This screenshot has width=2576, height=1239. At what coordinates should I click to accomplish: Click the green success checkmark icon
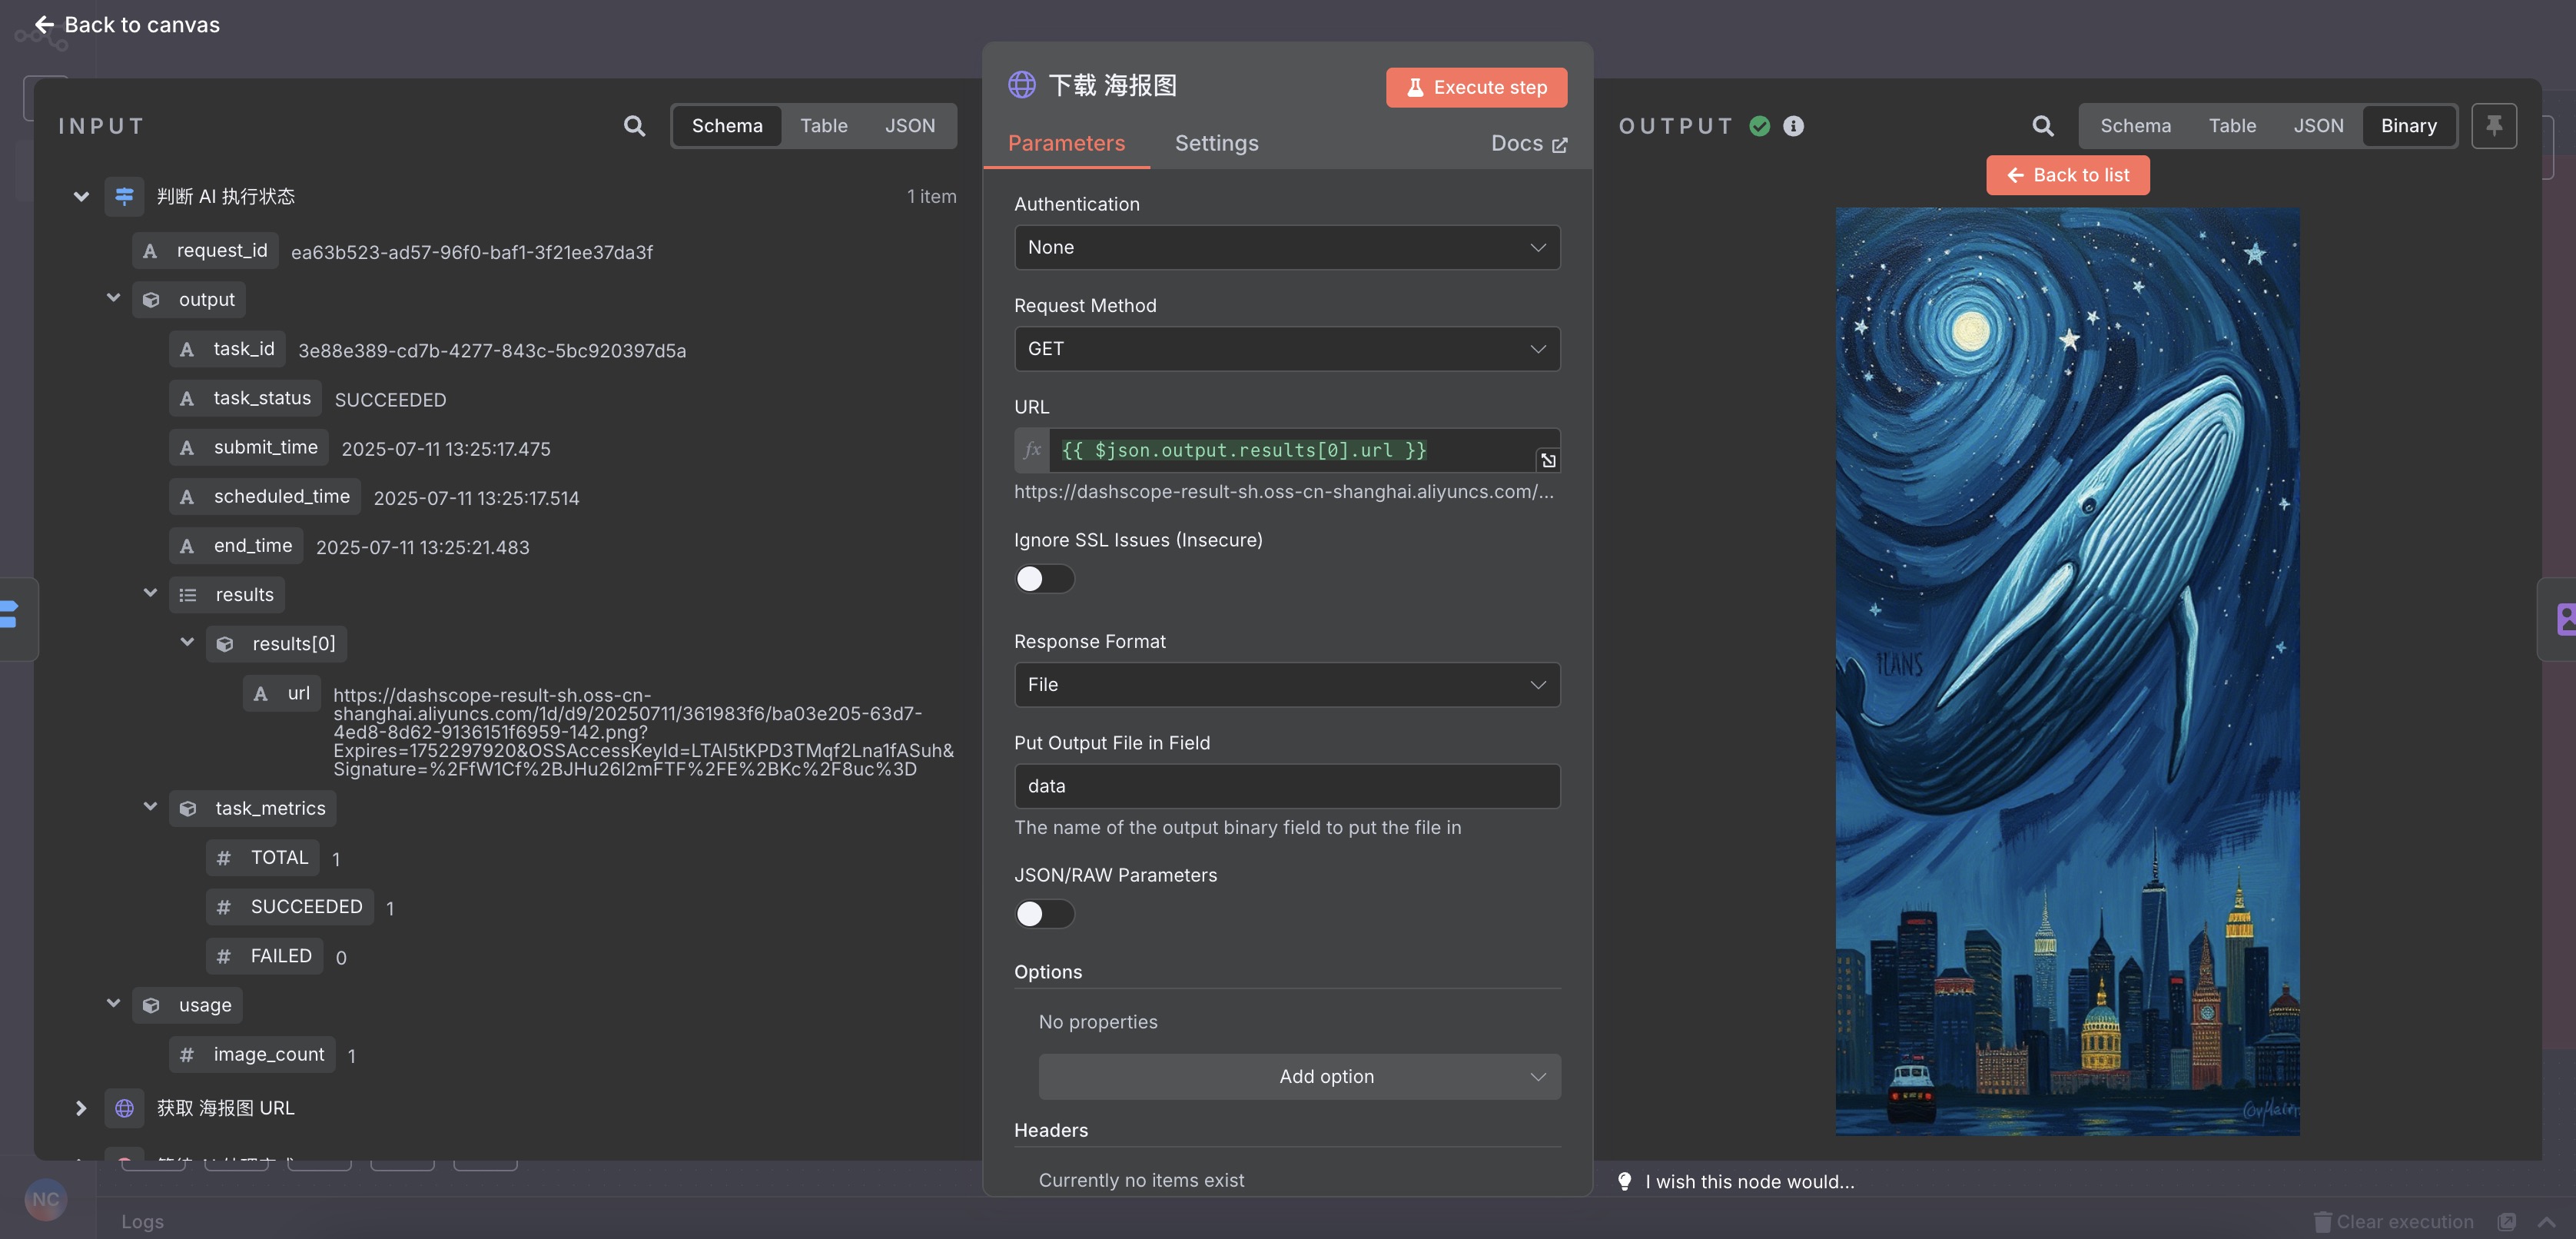pos(1760,126)
